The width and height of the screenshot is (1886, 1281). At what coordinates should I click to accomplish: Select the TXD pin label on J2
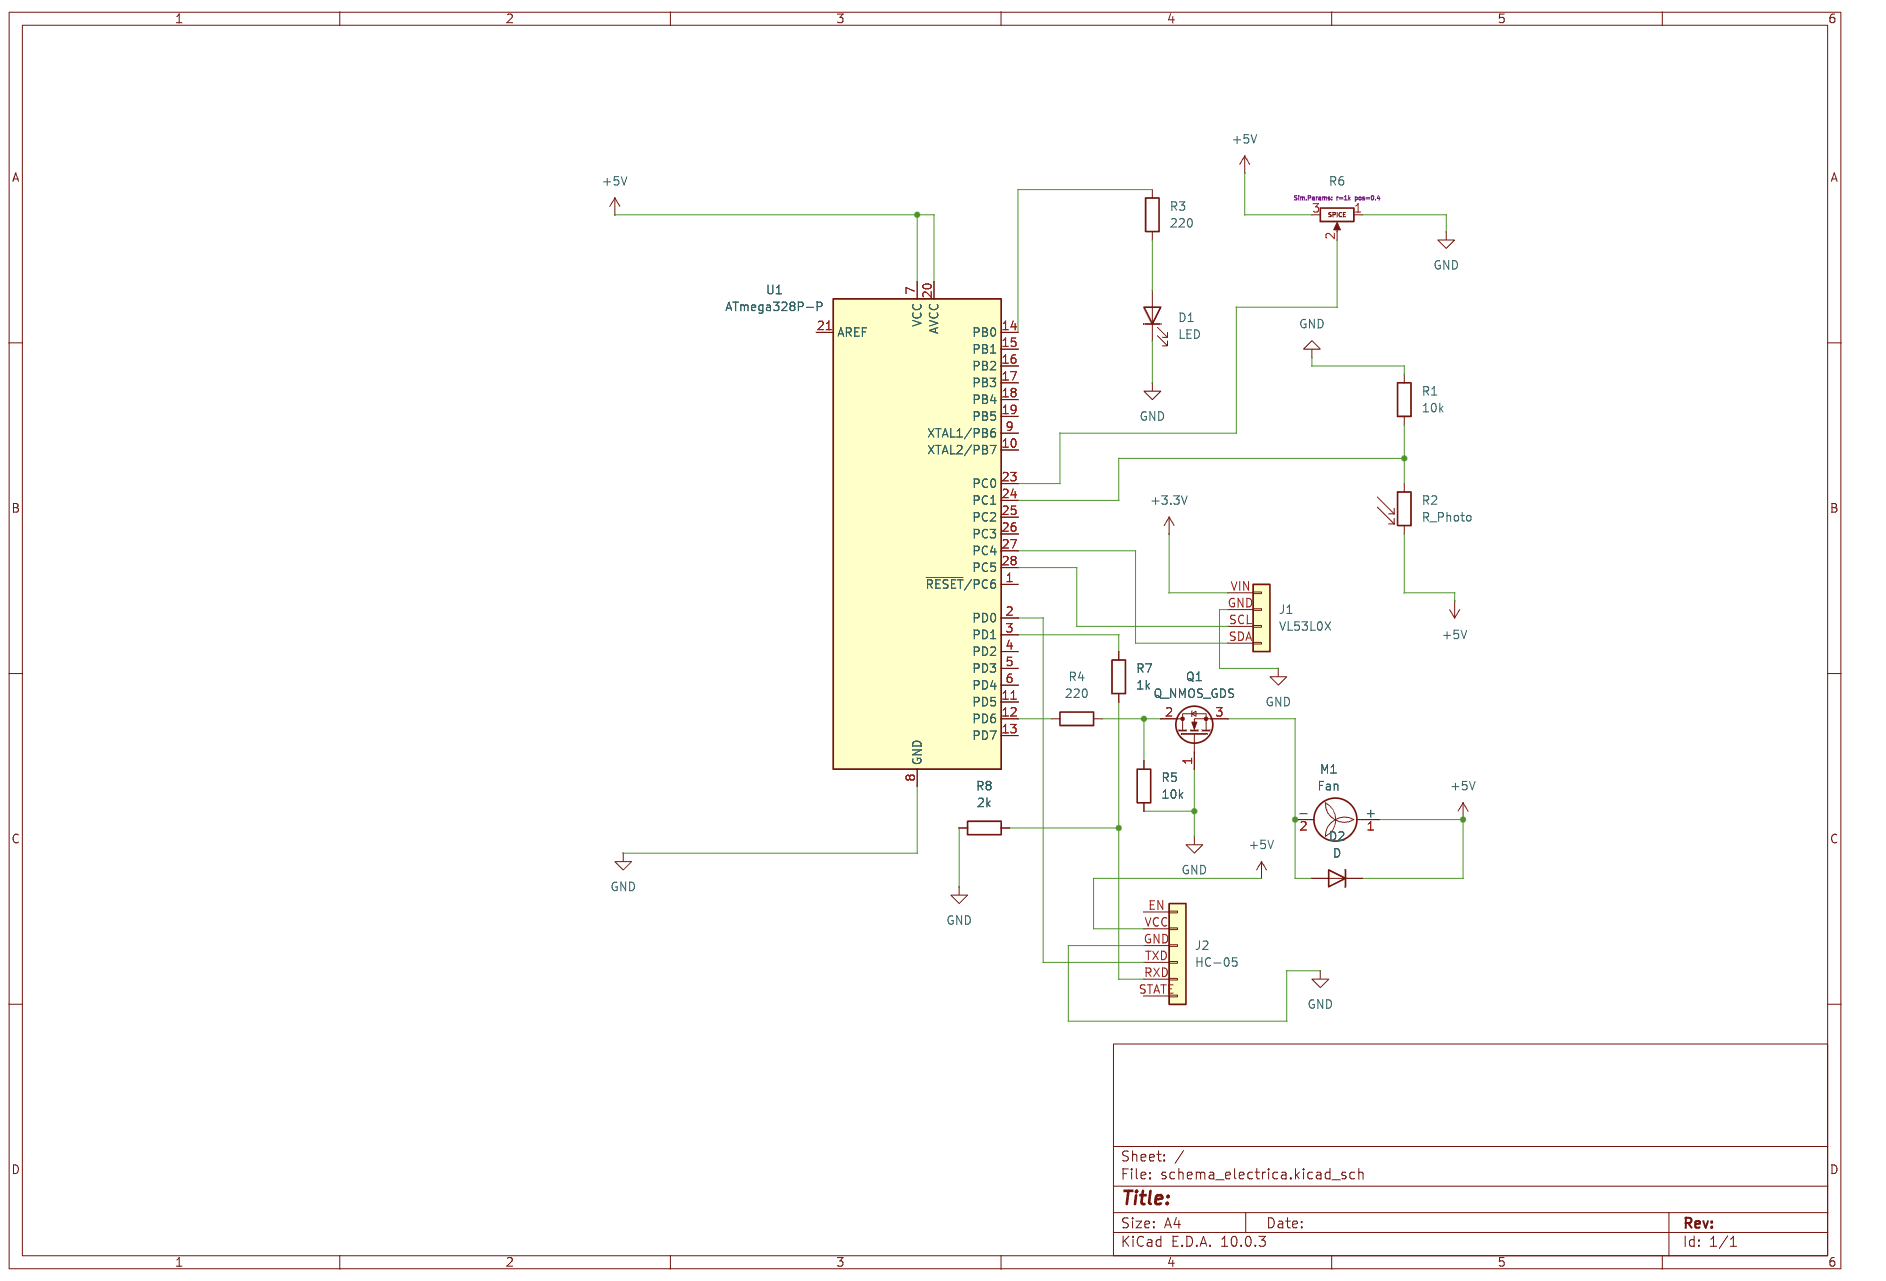1156,956
